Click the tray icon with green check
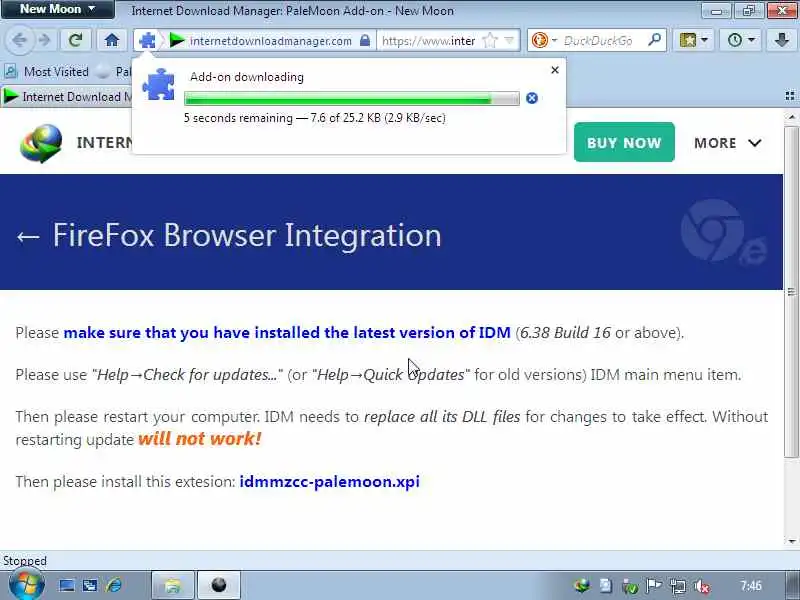800x600 pixels. (x=630, y=587)
